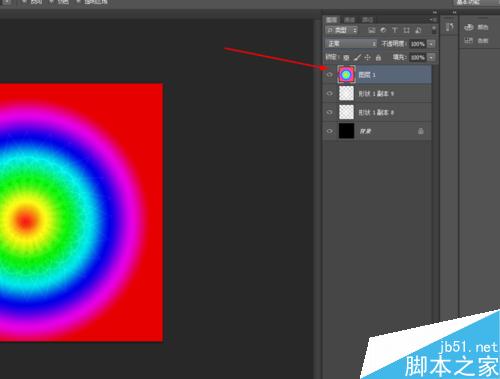Filter layers by shape layer icon
500x379 pixels.
[406, 30]
